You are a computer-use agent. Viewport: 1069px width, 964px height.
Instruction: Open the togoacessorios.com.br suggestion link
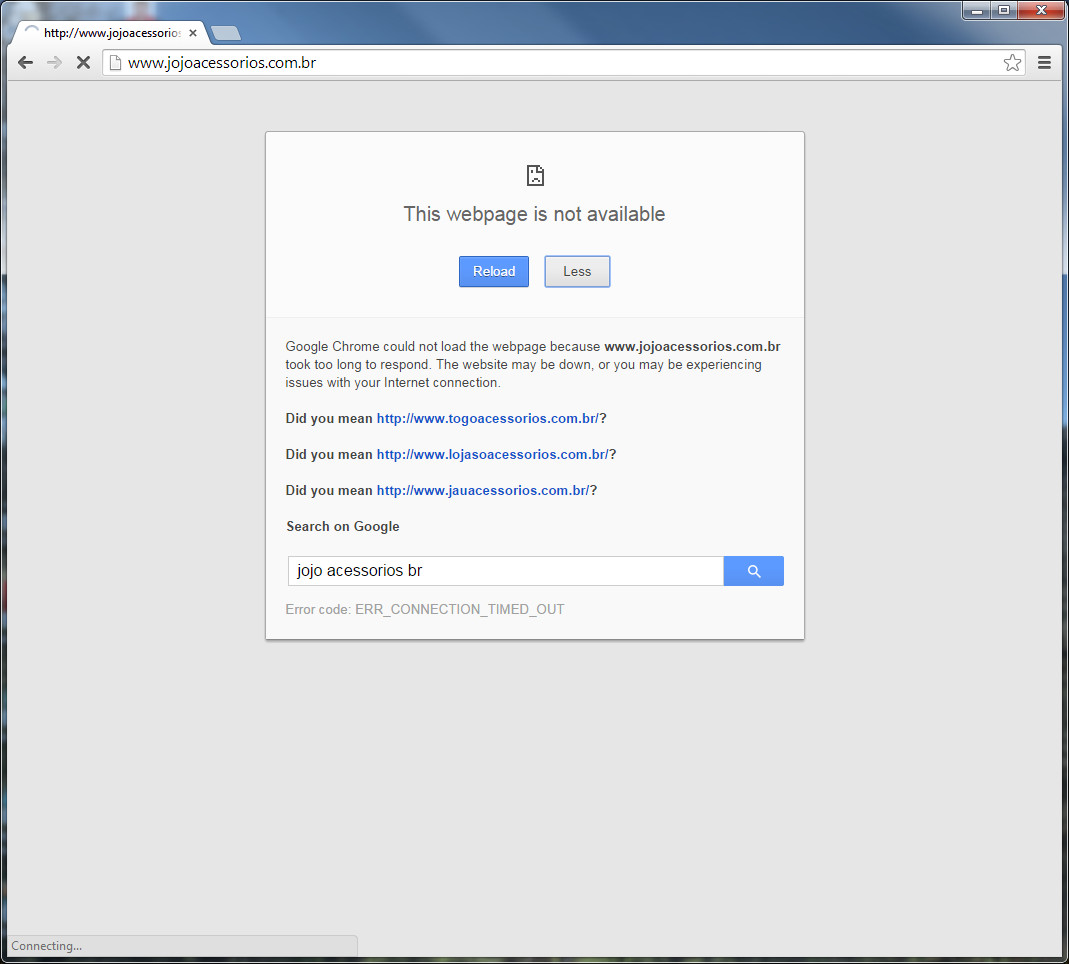point(487,419)
